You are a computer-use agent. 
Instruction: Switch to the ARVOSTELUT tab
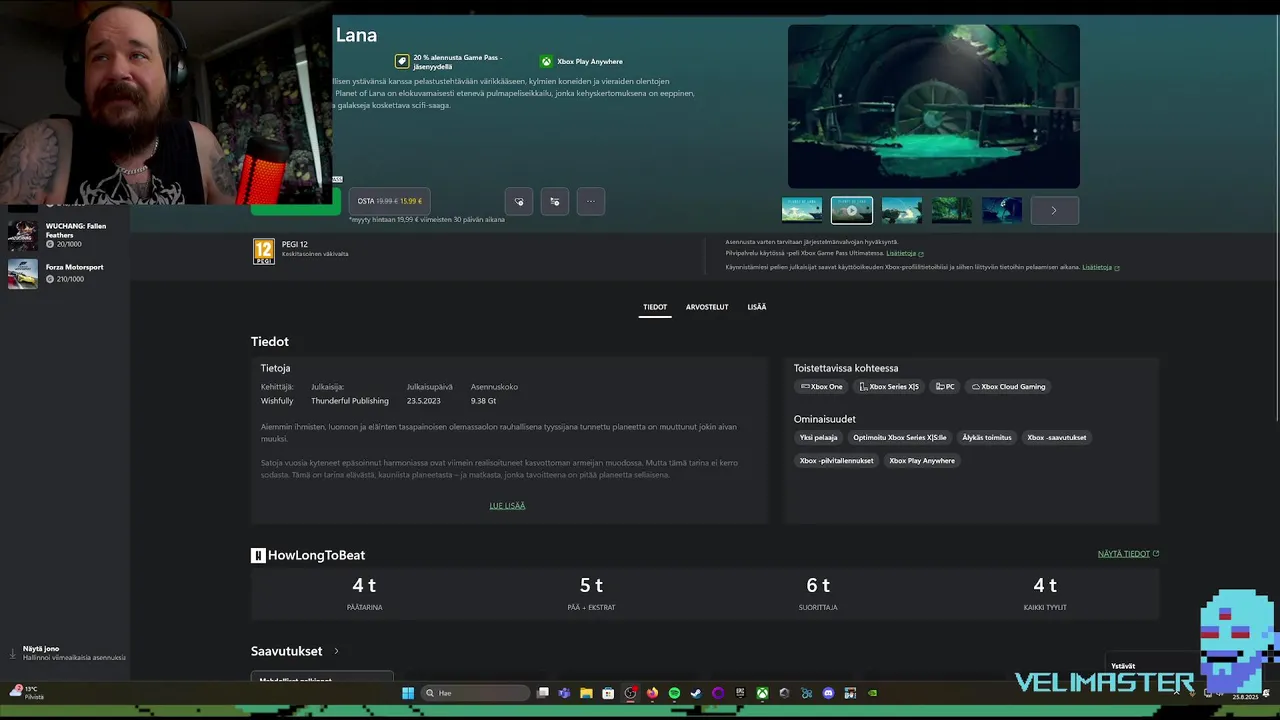[x=707, y=307]
